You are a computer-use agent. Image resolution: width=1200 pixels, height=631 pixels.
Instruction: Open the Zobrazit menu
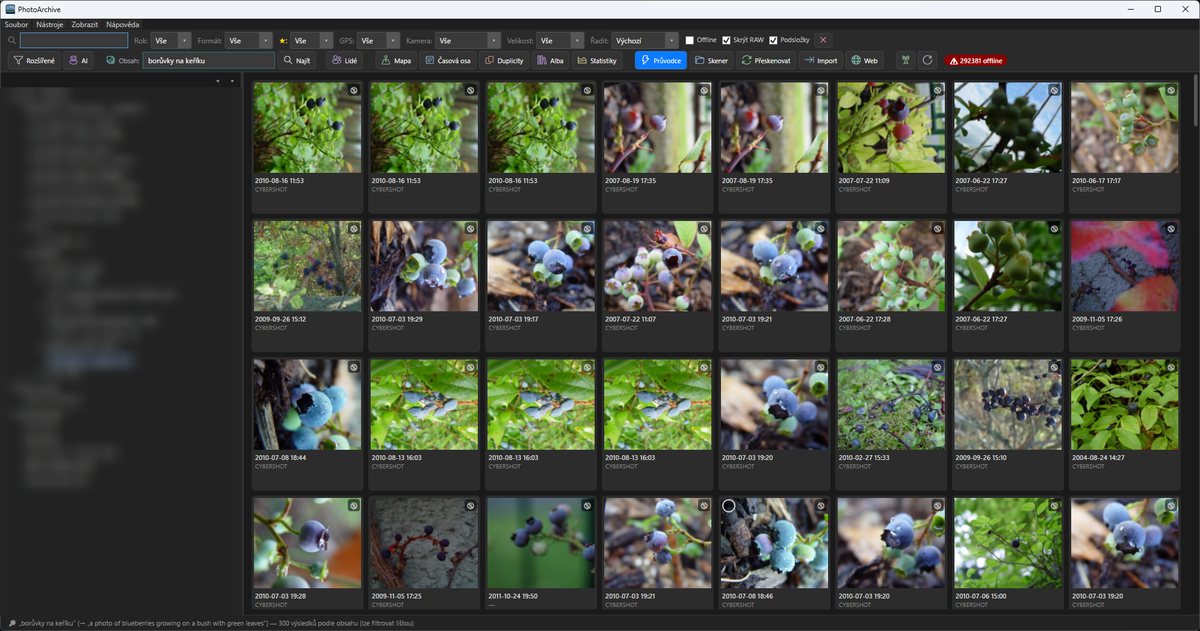[x=86, y=23]
